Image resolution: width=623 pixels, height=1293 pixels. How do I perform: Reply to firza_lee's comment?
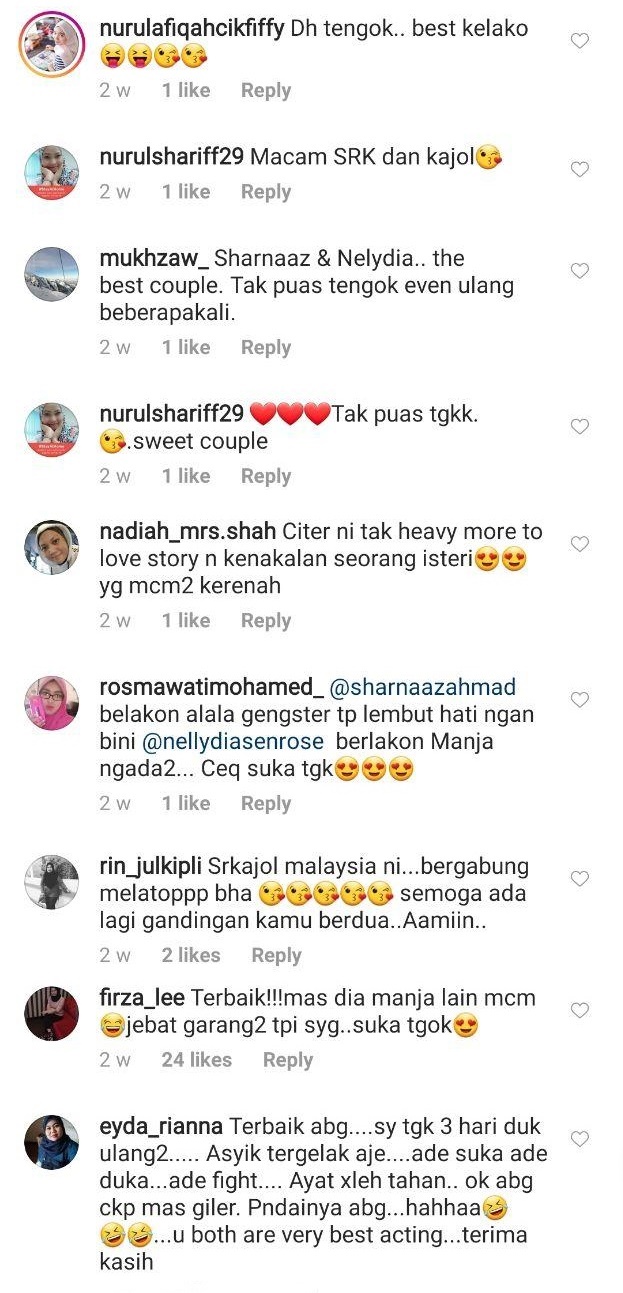tap(288, 1060)
